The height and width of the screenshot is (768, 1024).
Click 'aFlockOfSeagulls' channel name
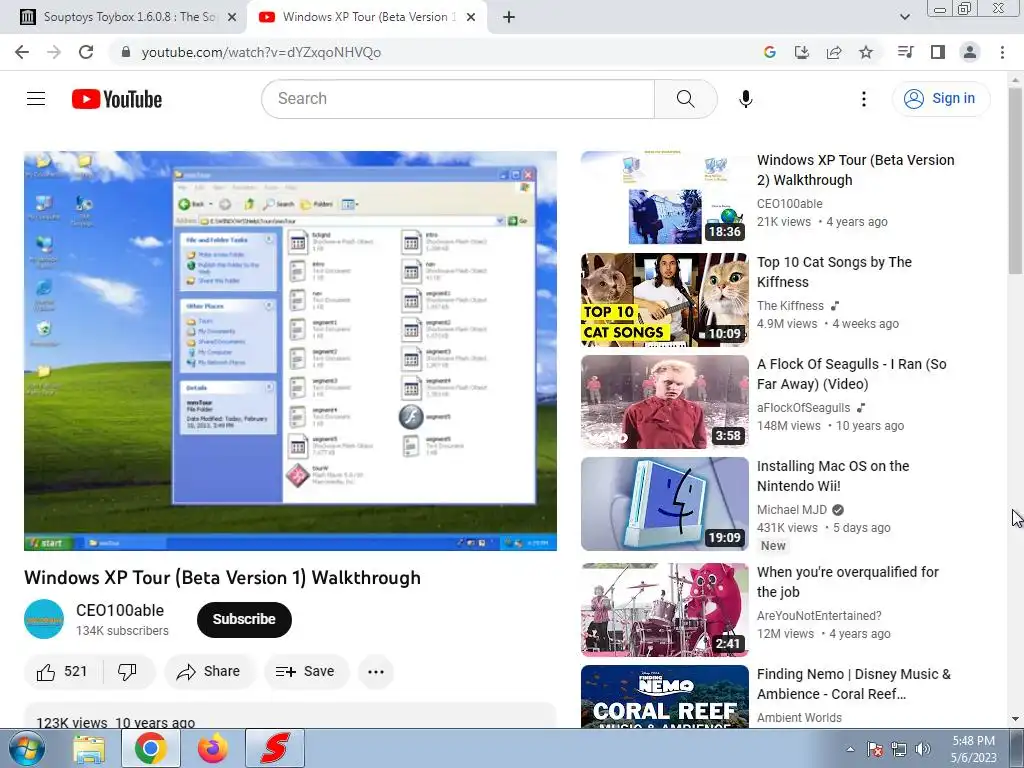click(x=803, y=408)
